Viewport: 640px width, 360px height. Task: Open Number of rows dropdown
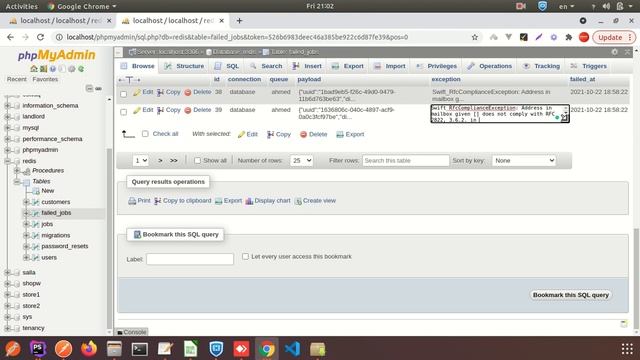point(302,160)
